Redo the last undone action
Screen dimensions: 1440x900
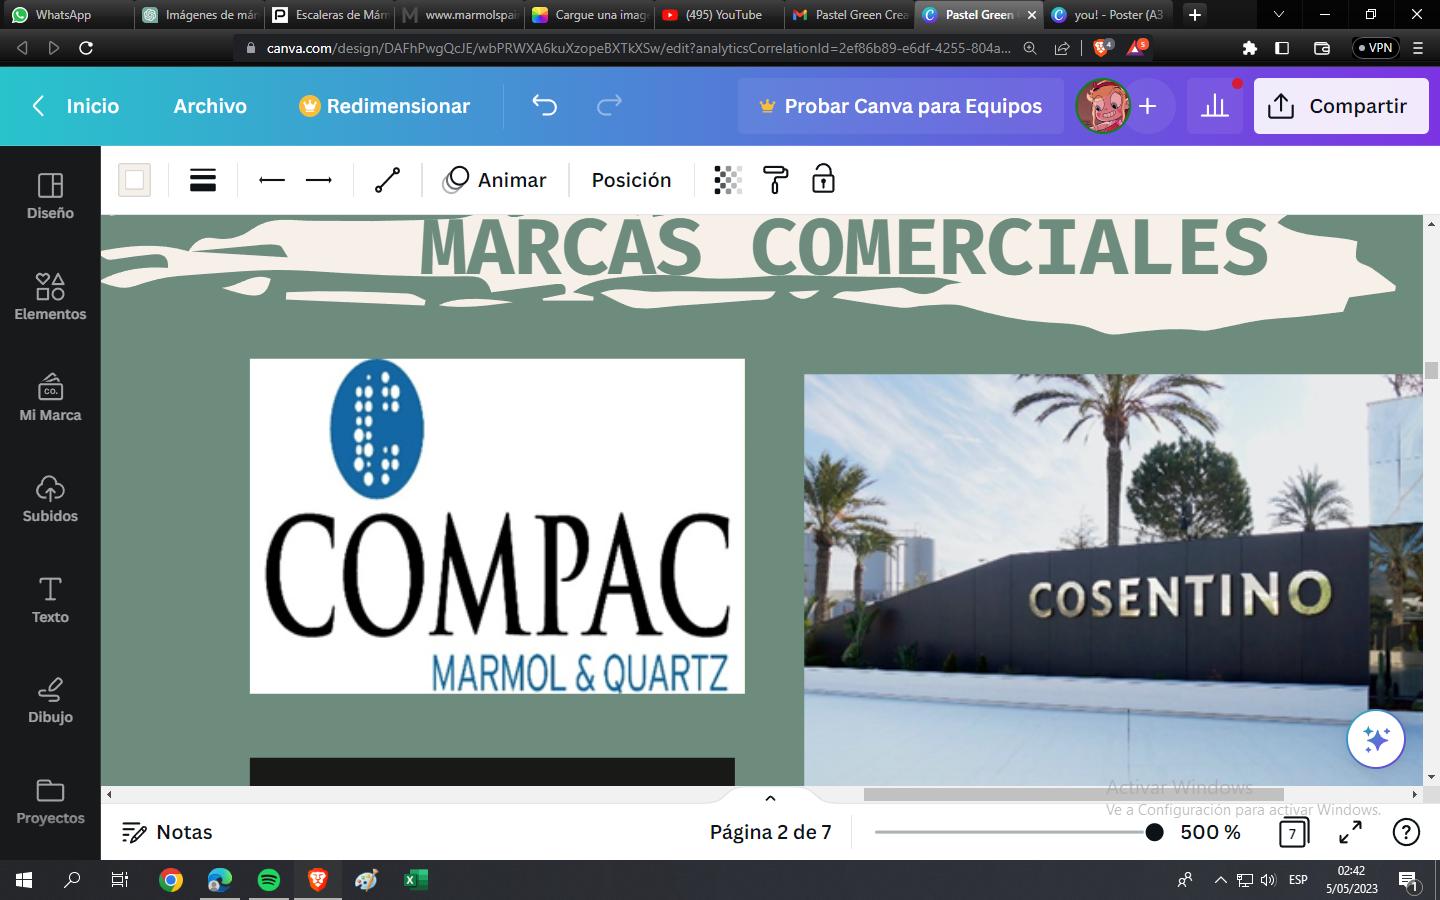[609, 105]
